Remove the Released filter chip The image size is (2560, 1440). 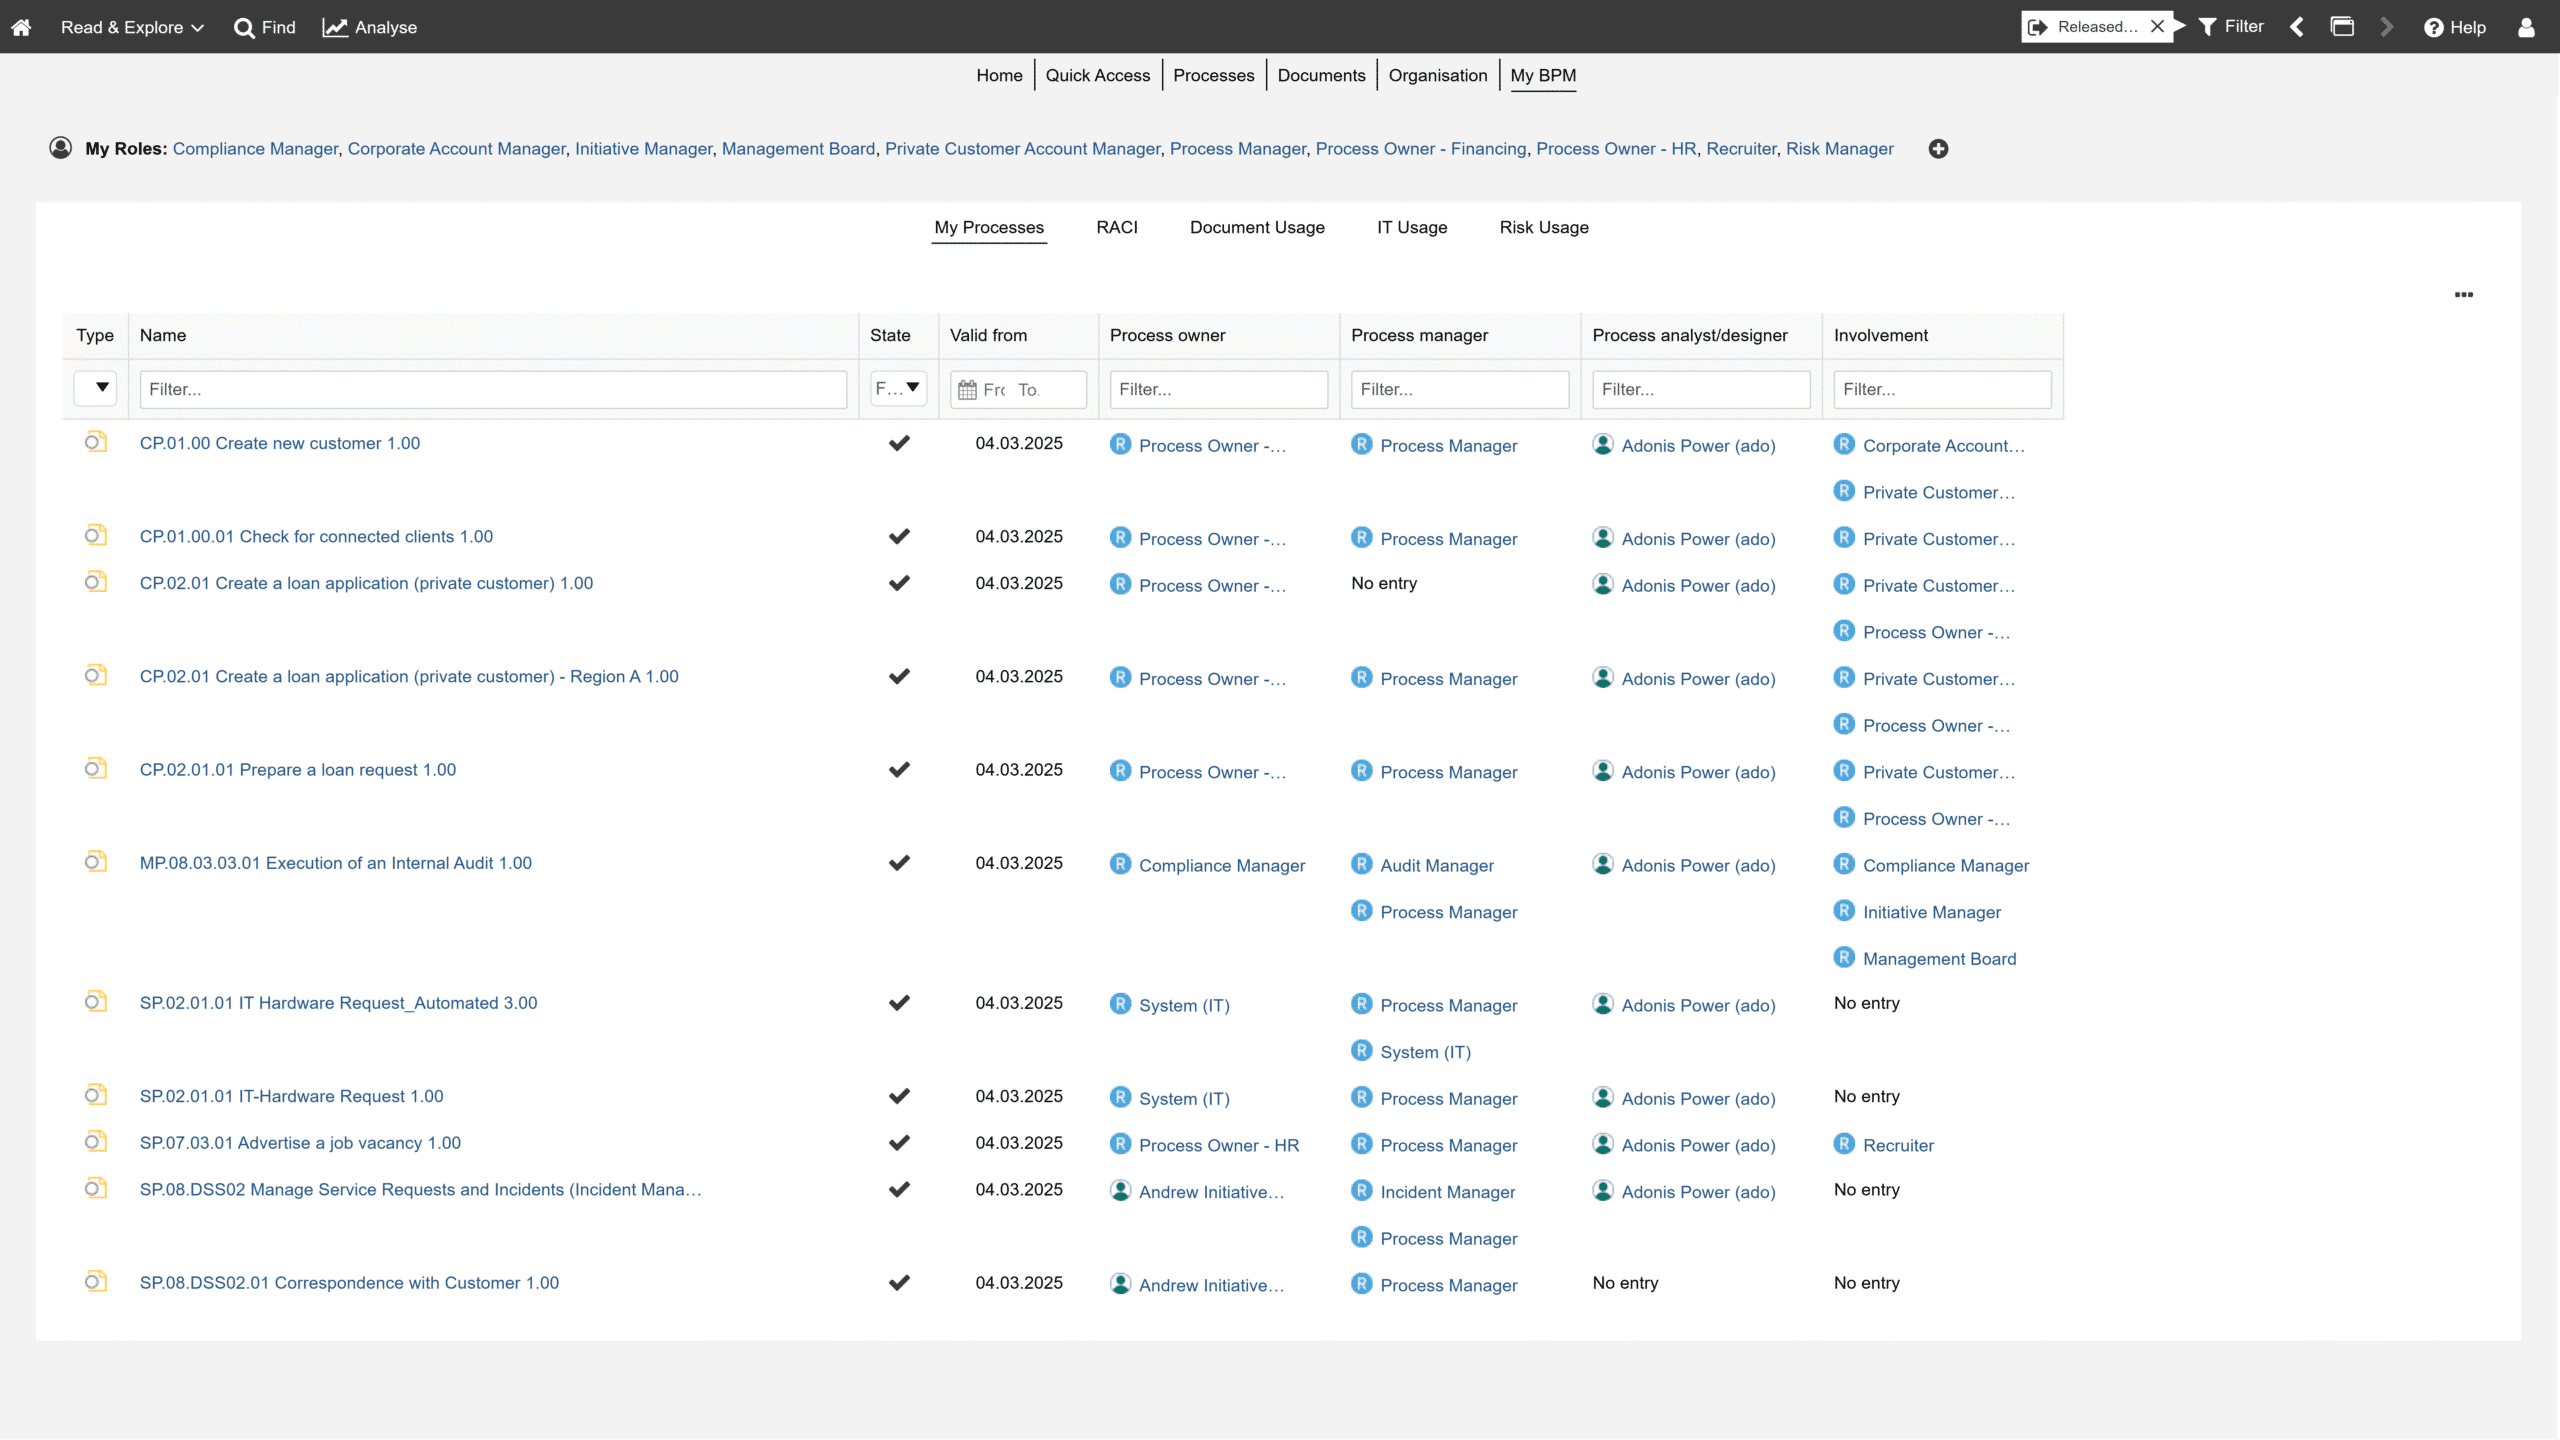2157,27
